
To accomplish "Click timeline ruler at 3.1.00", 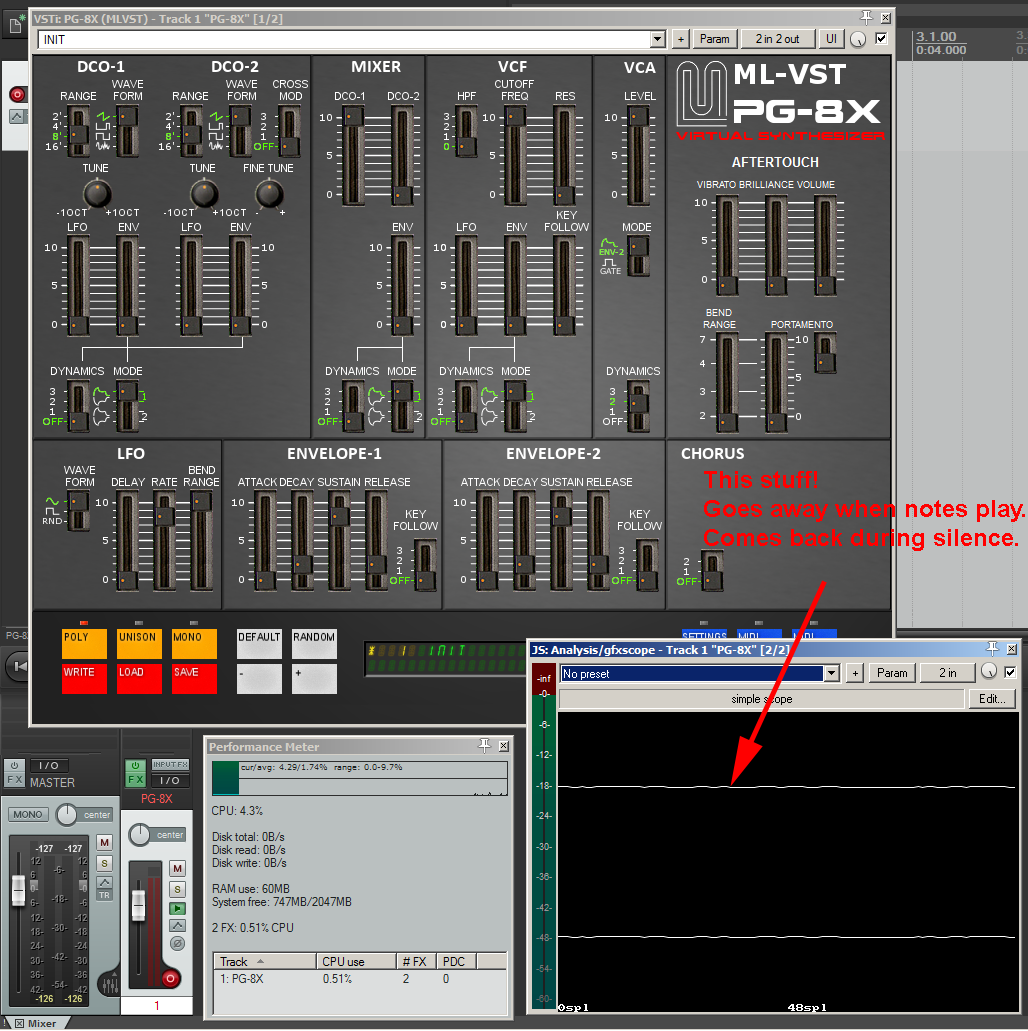I will (x=937, y=37).
